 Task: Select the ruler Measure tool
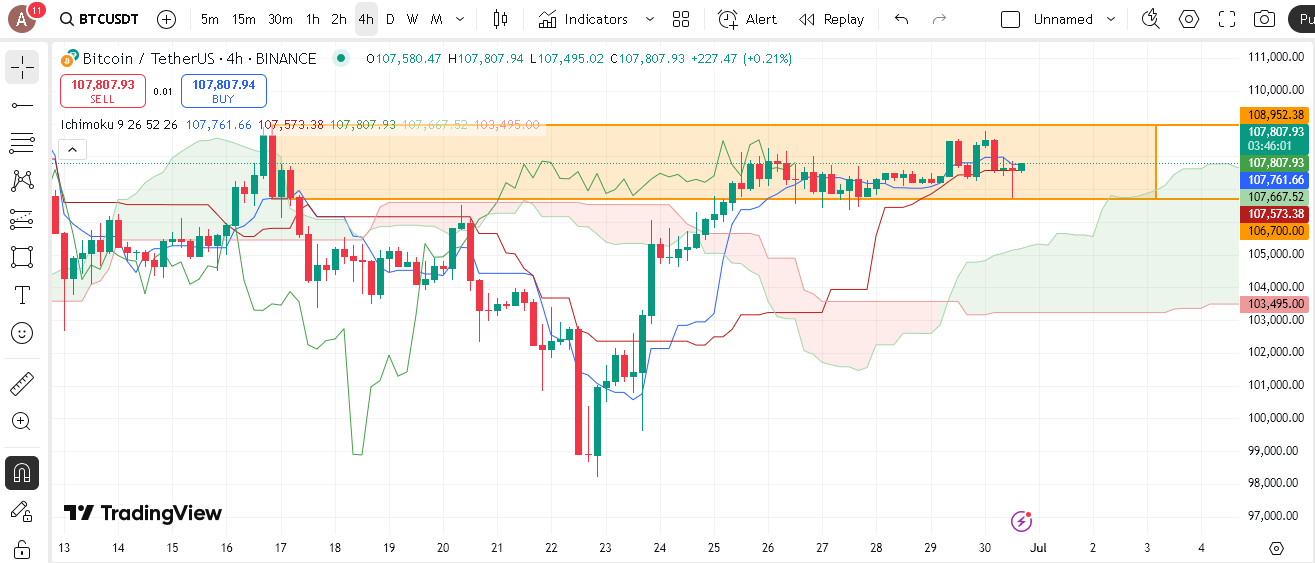pos(22,384)
